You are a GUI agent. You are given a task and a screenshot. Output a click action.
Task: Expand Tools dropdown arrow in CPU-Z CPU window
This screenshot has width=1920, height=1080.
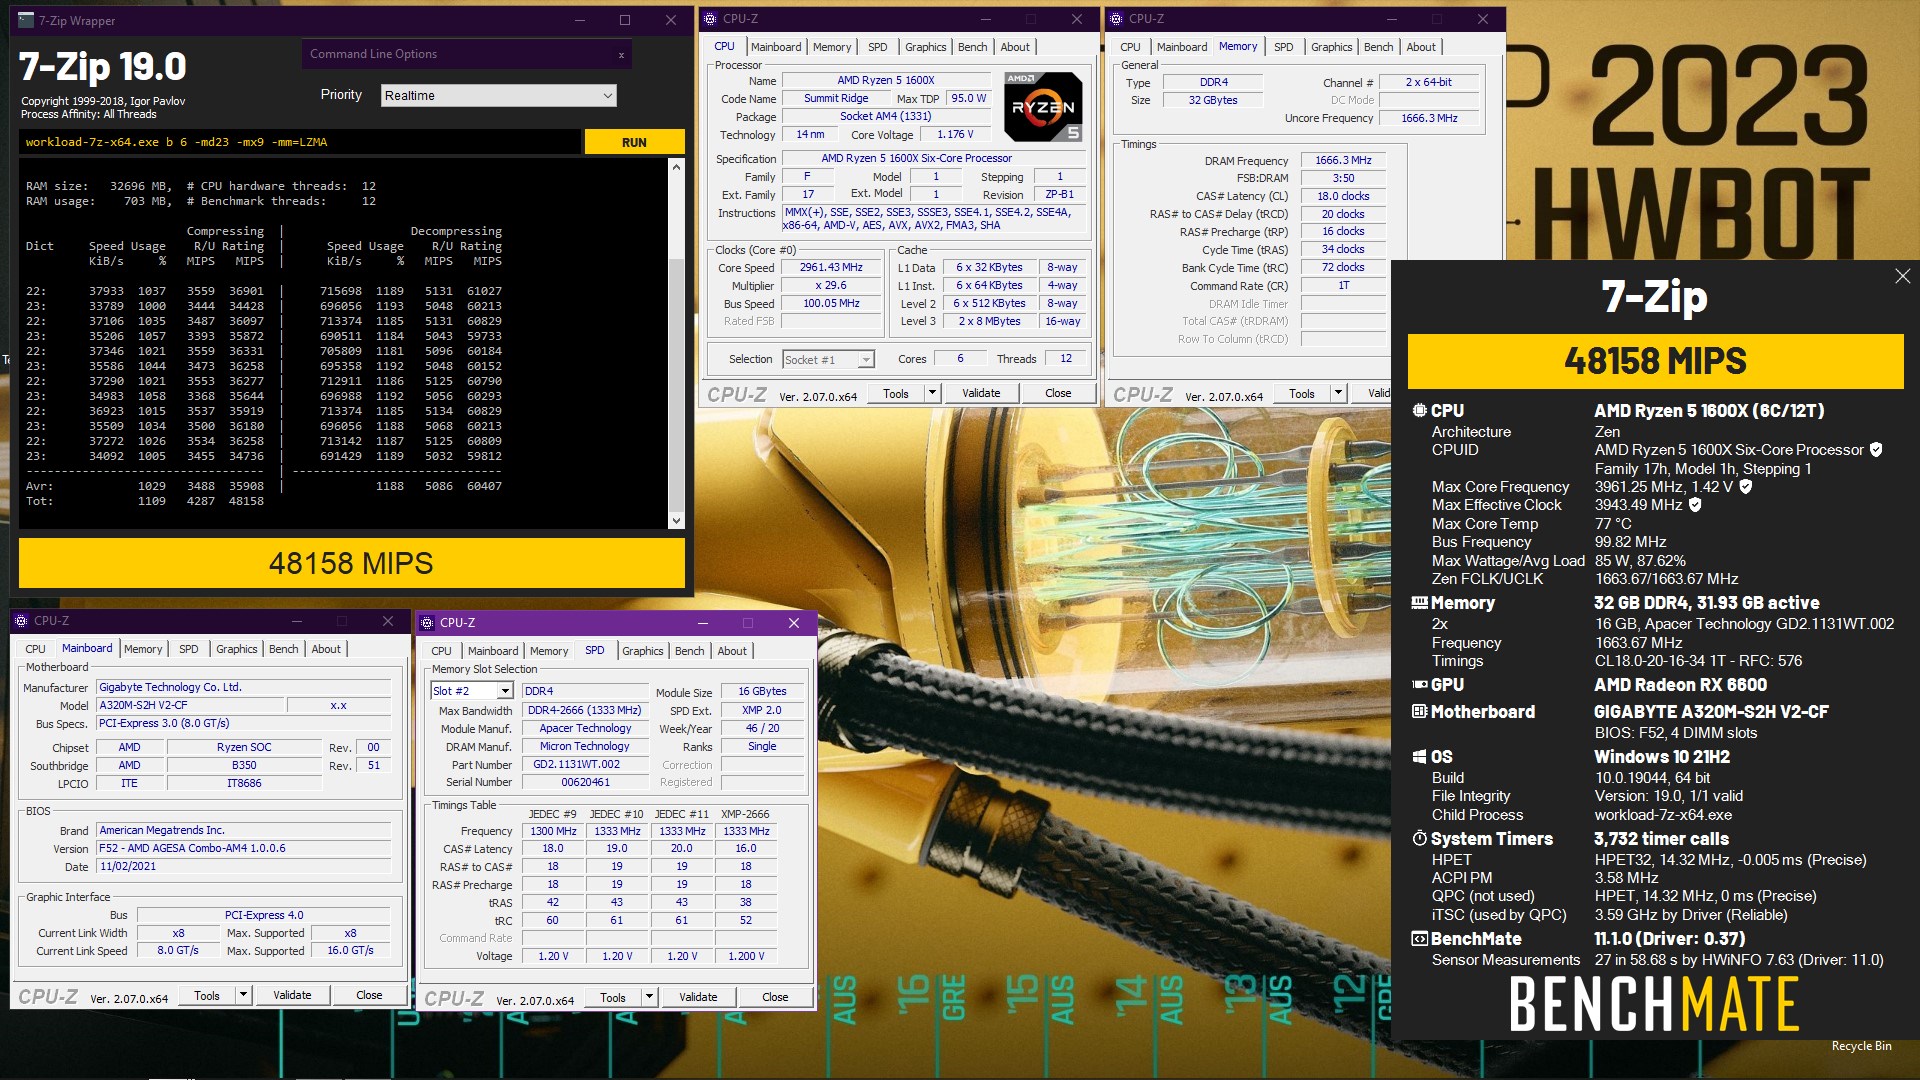click(932, 394)
